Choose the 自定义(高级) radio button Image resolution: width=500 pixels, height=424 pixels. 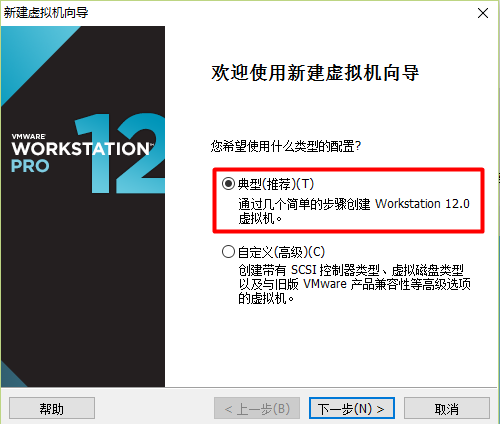coord(228,252)
